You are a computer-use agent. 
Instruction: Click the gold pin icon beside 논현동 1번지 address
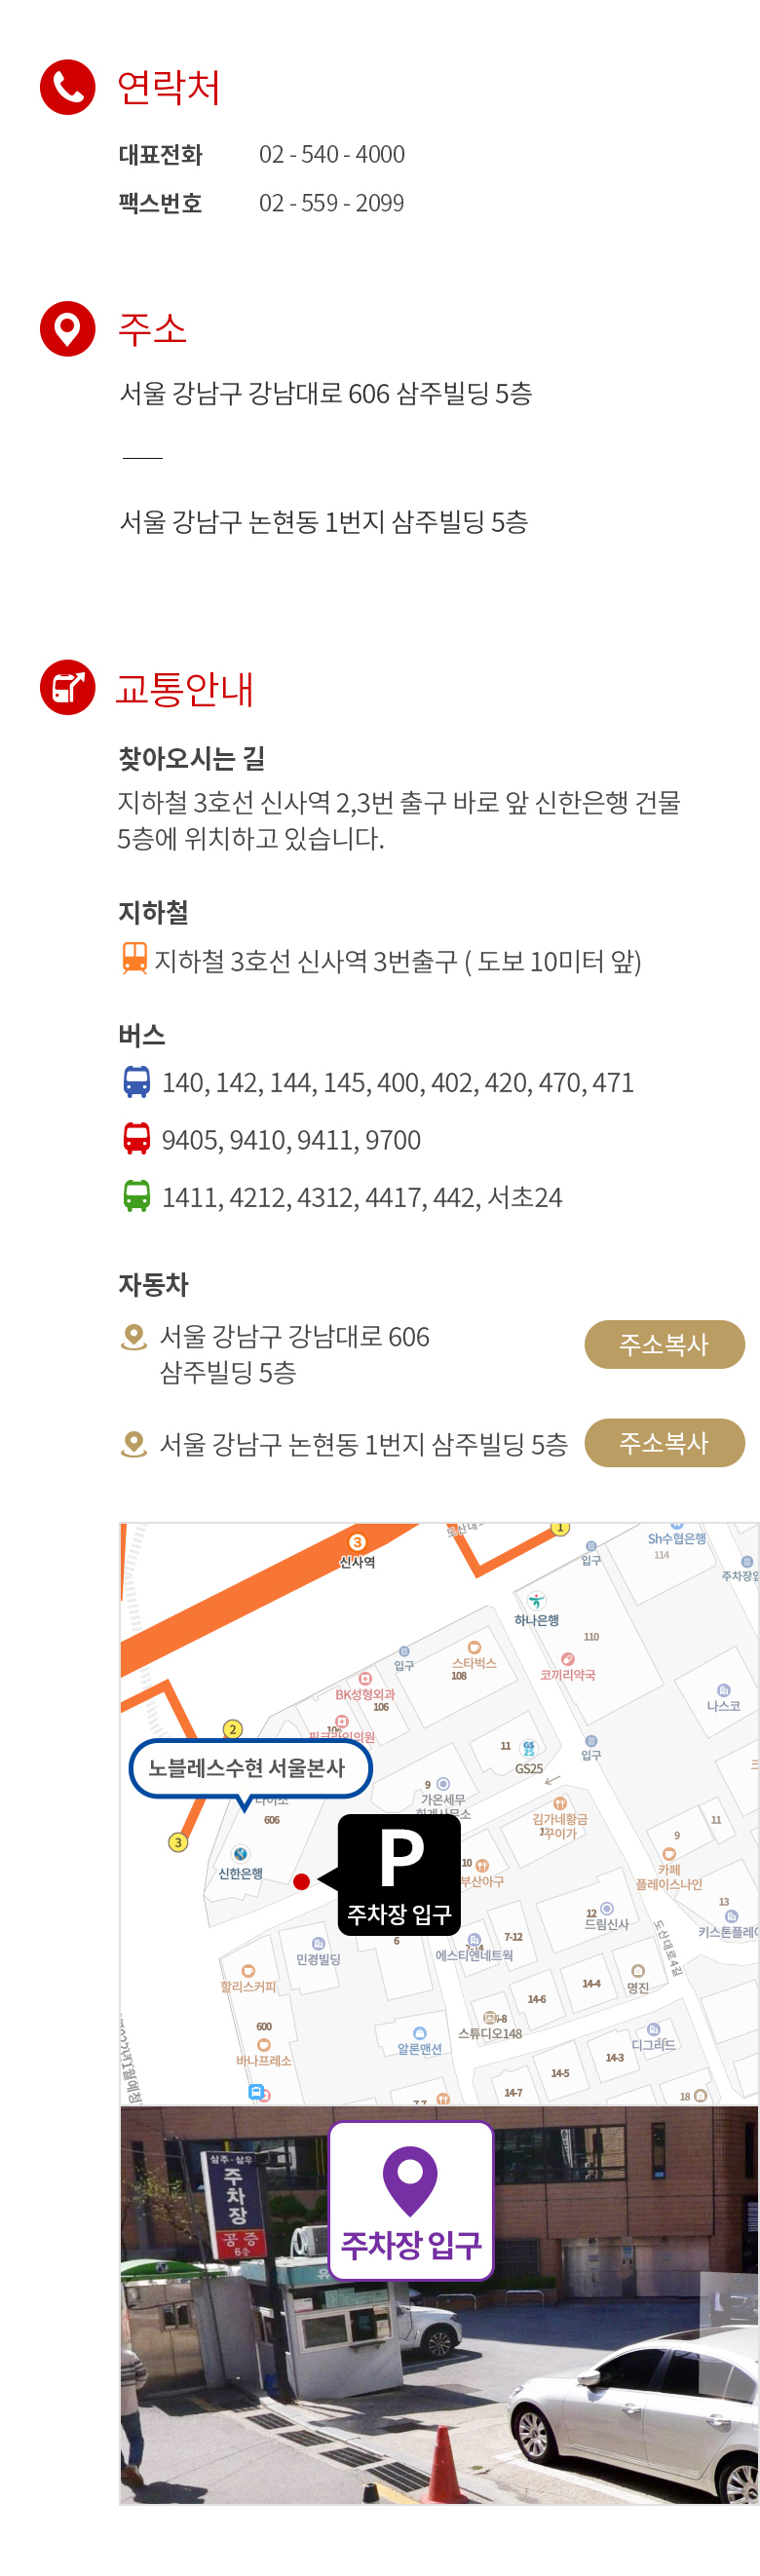(x=133, y=1443)
